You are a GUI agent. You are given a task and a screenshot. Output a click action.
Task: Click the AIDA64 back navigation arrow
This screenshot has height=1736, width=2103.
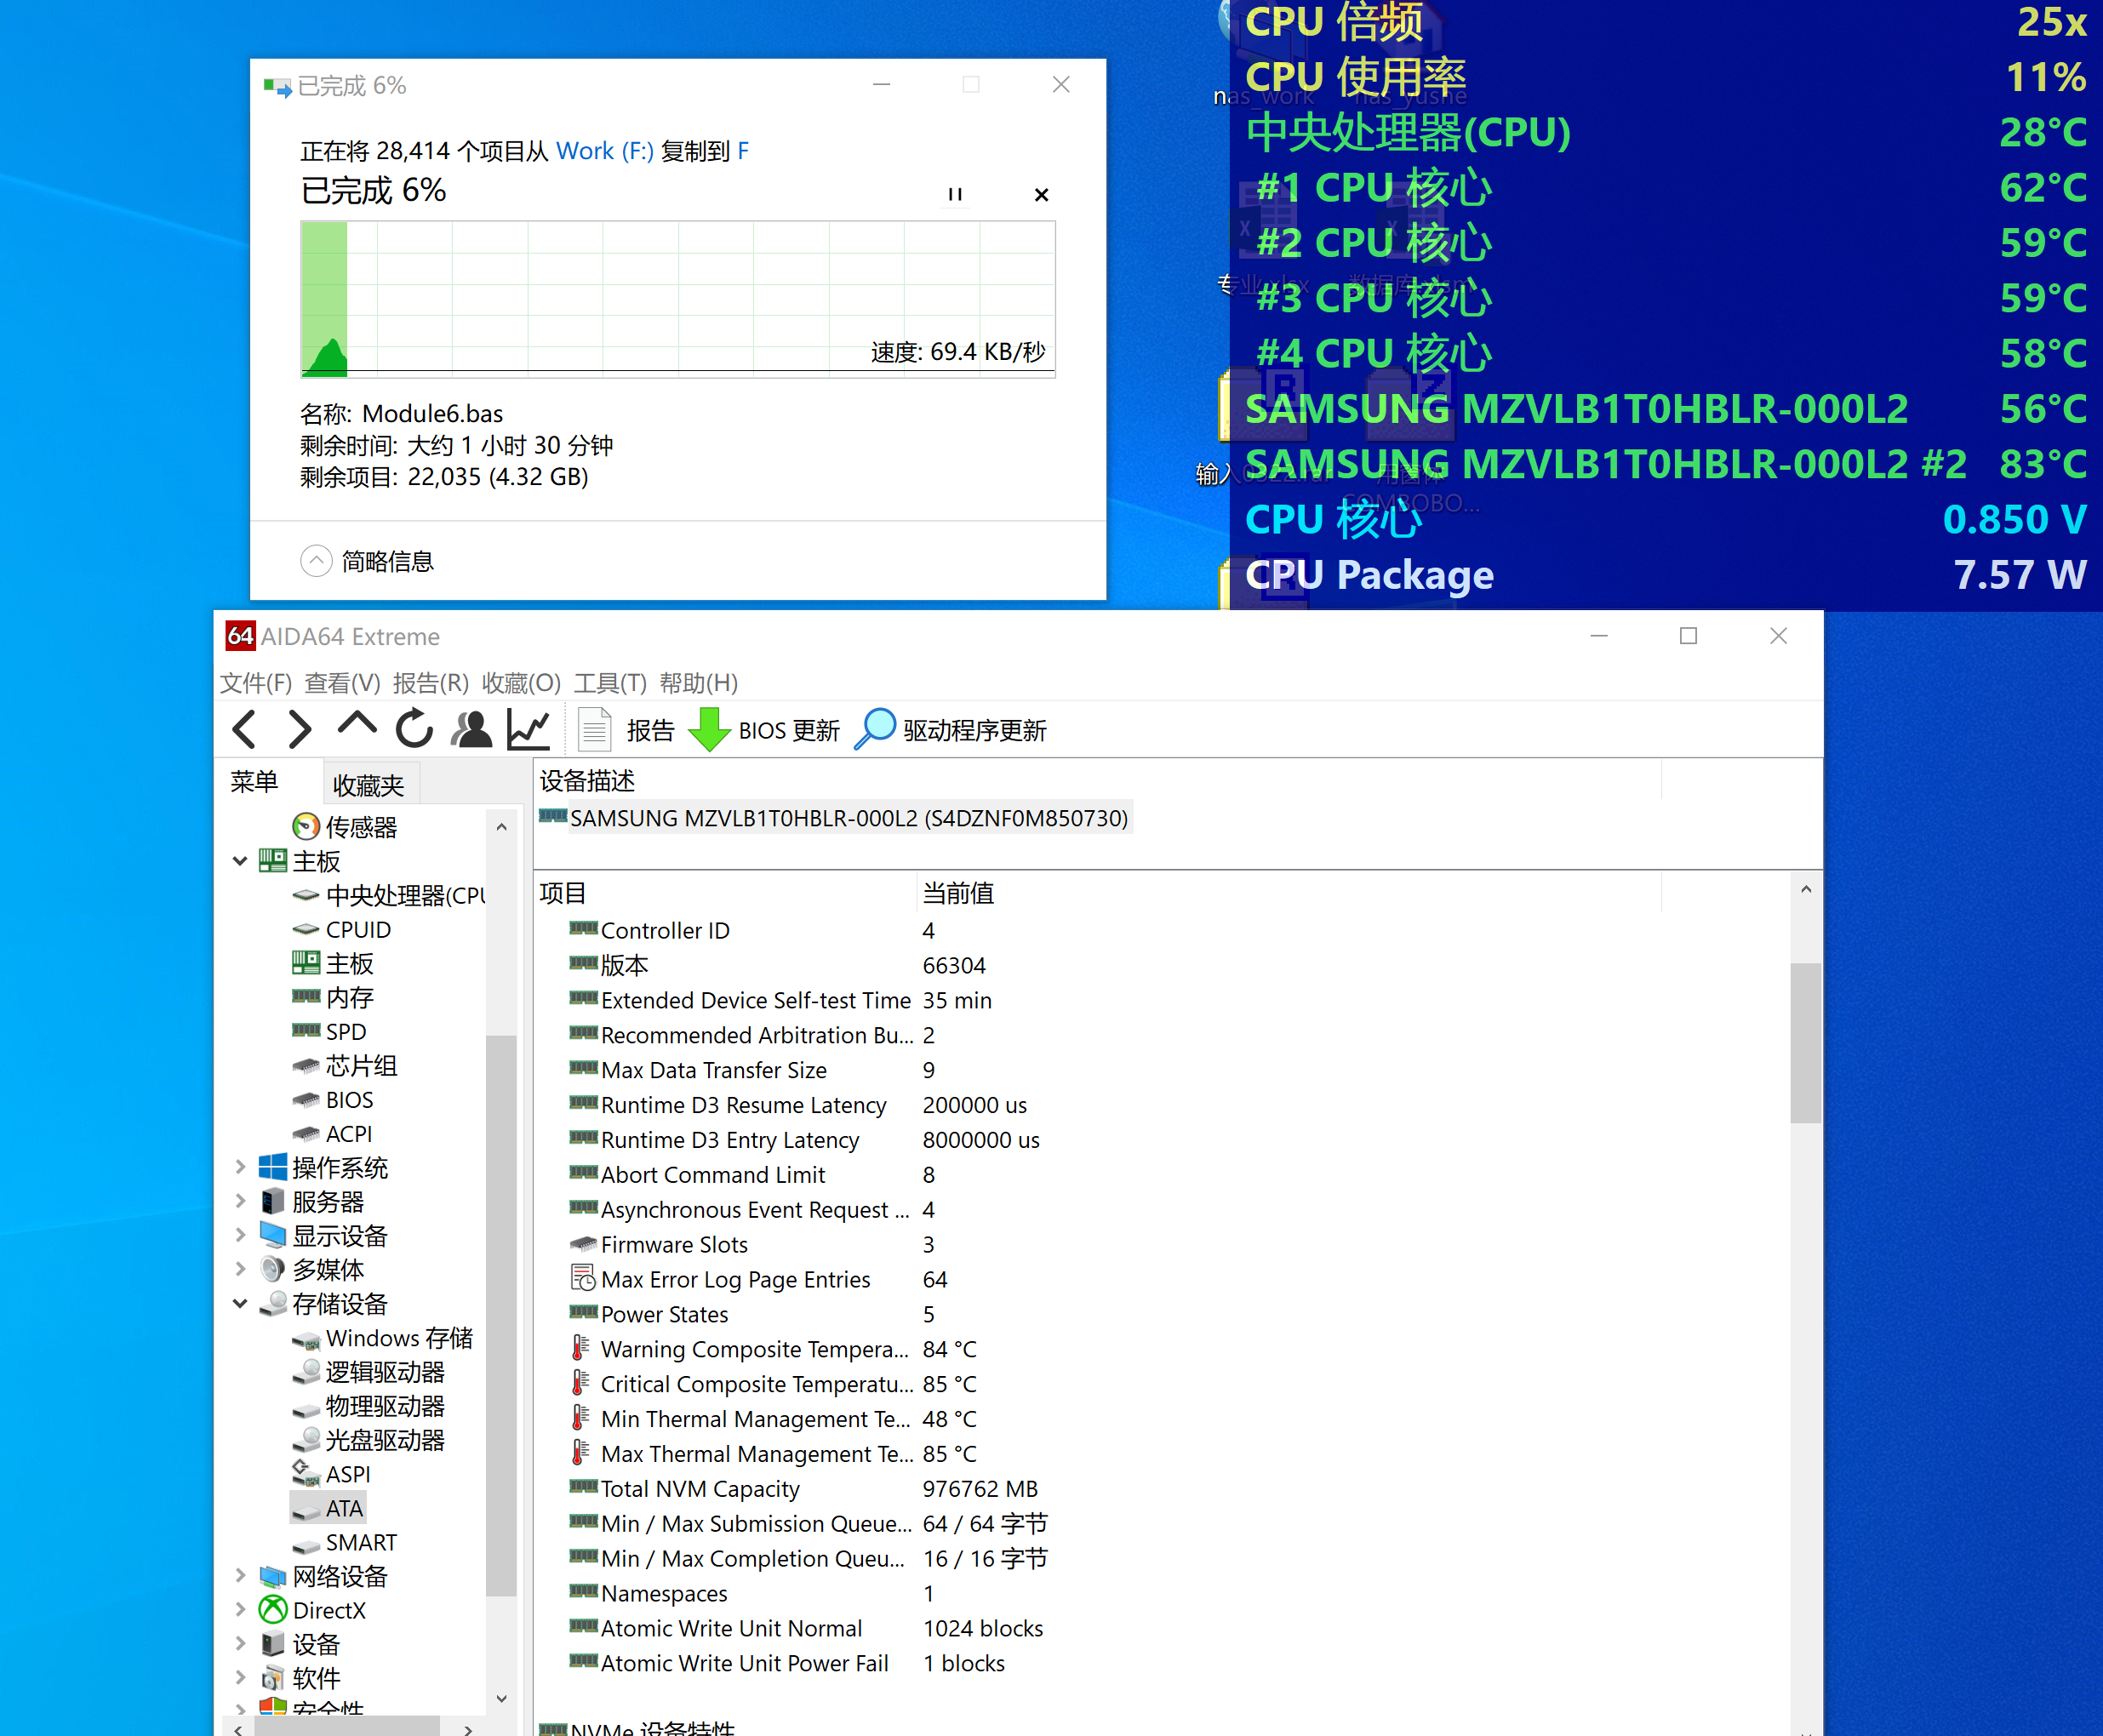245,730
